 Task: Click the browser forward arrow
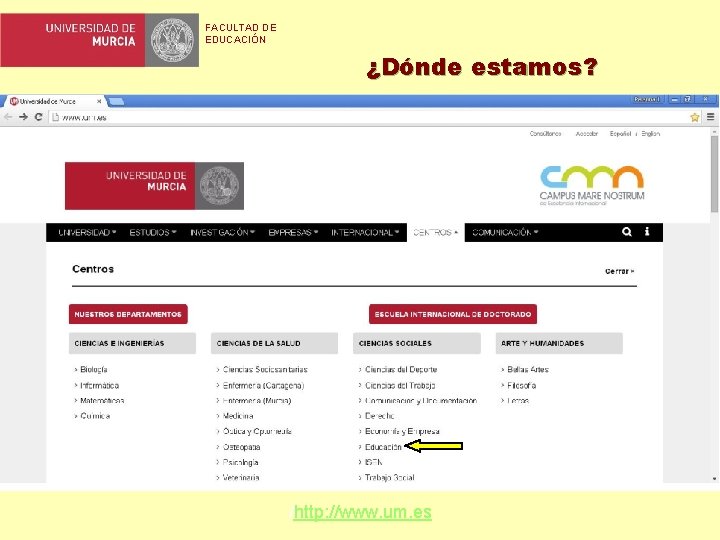(23, 117)
